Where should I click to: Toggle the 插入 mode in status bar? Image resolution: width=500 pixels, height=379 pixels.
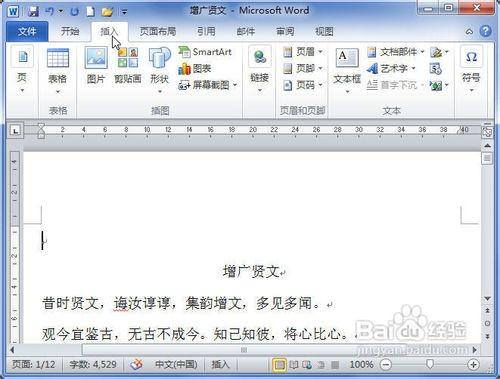tap(220, 365)
